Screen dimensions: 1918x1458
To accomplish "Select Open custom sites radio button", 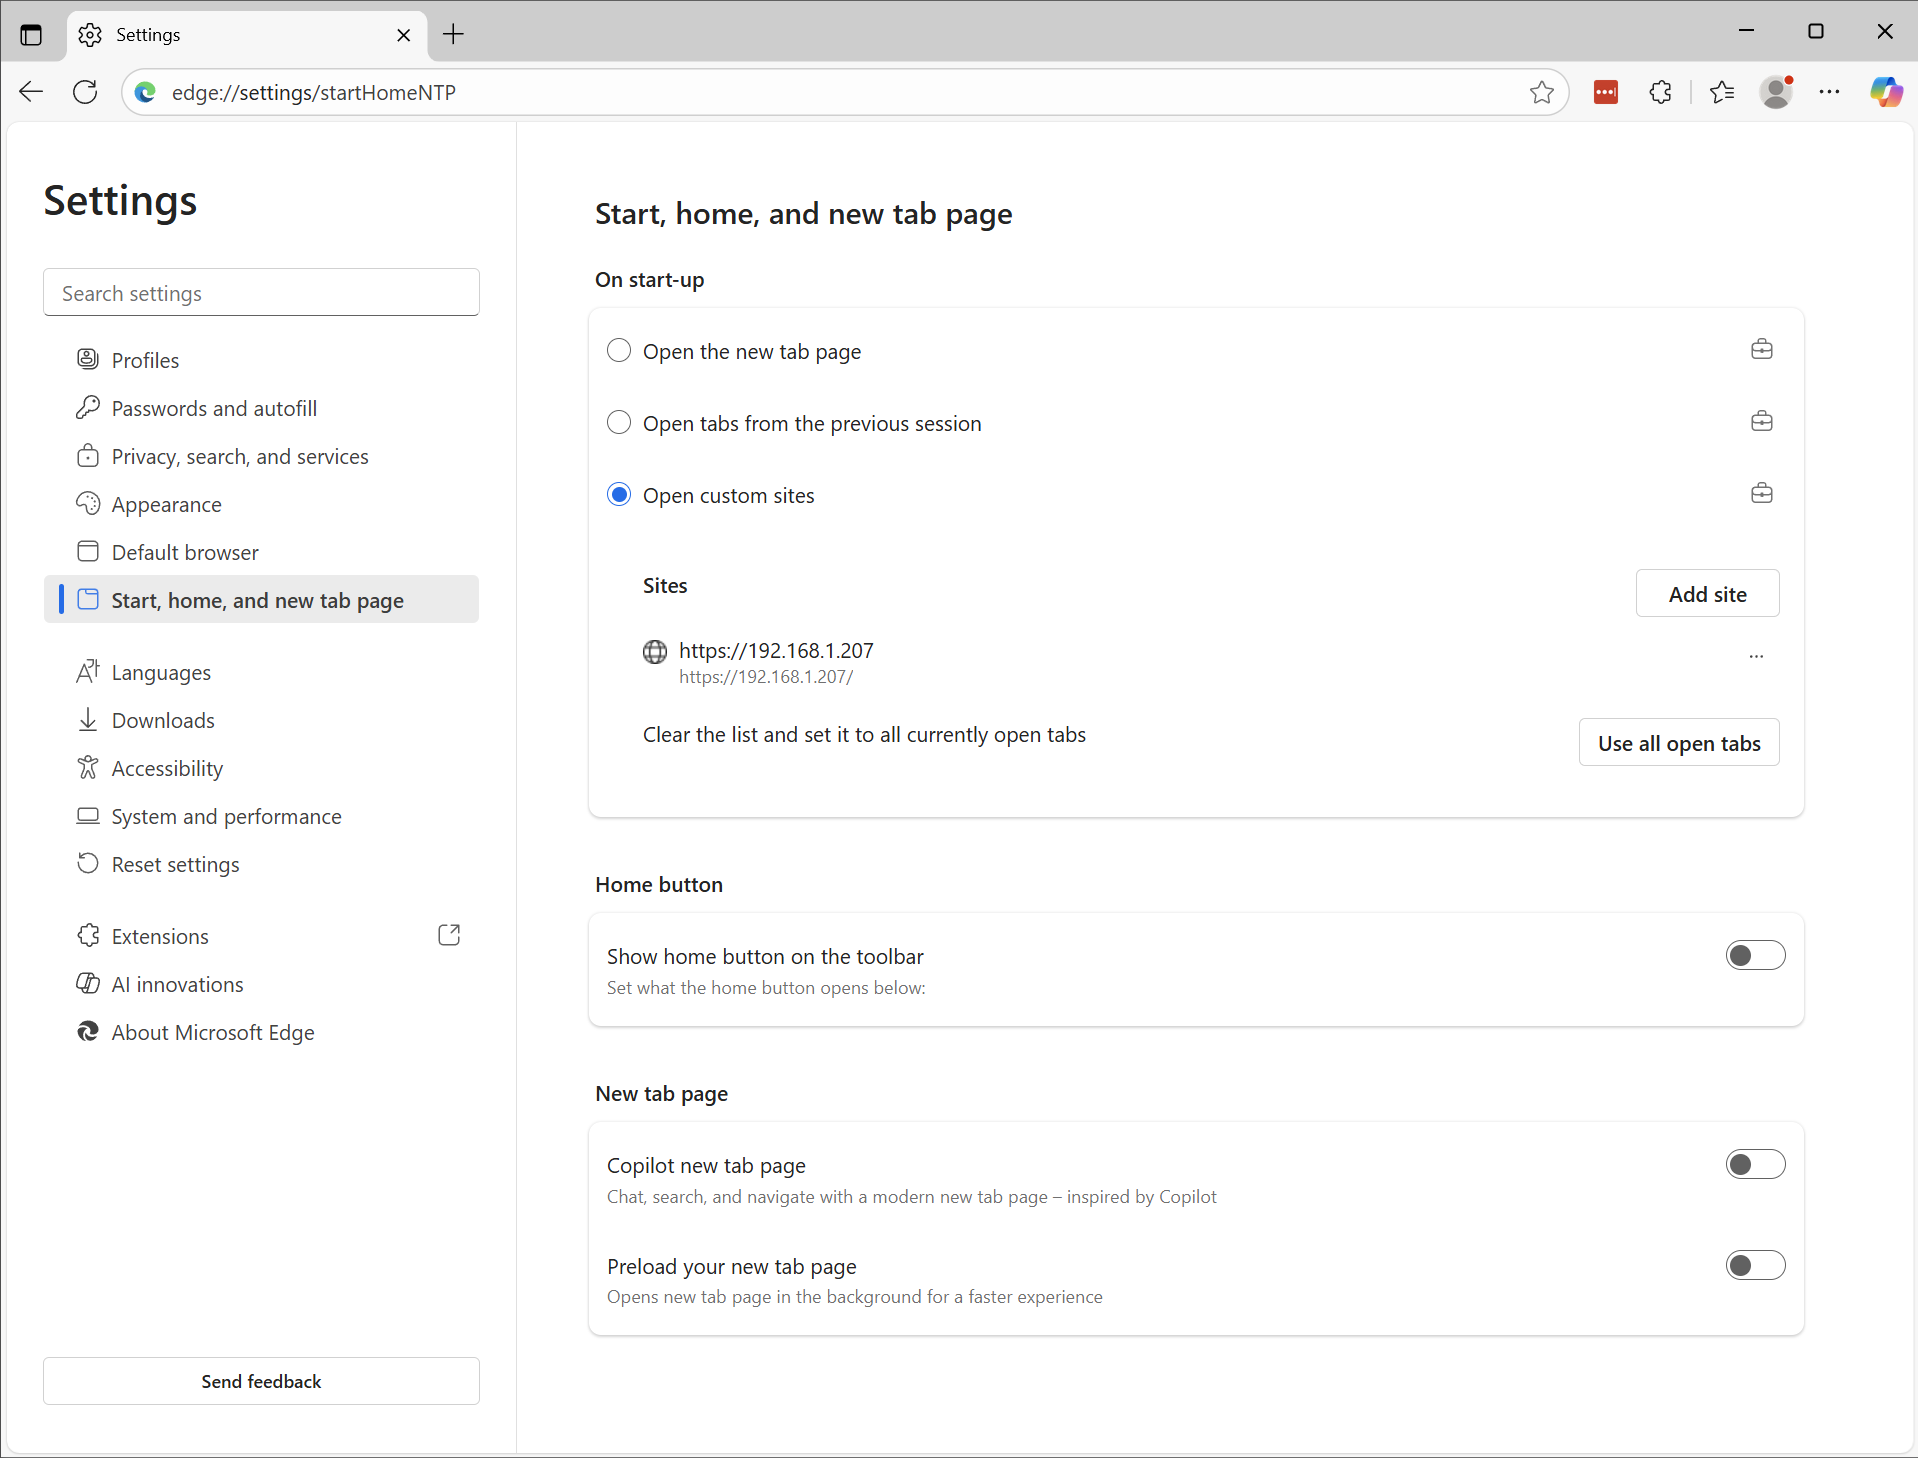I will click(619, 494).
